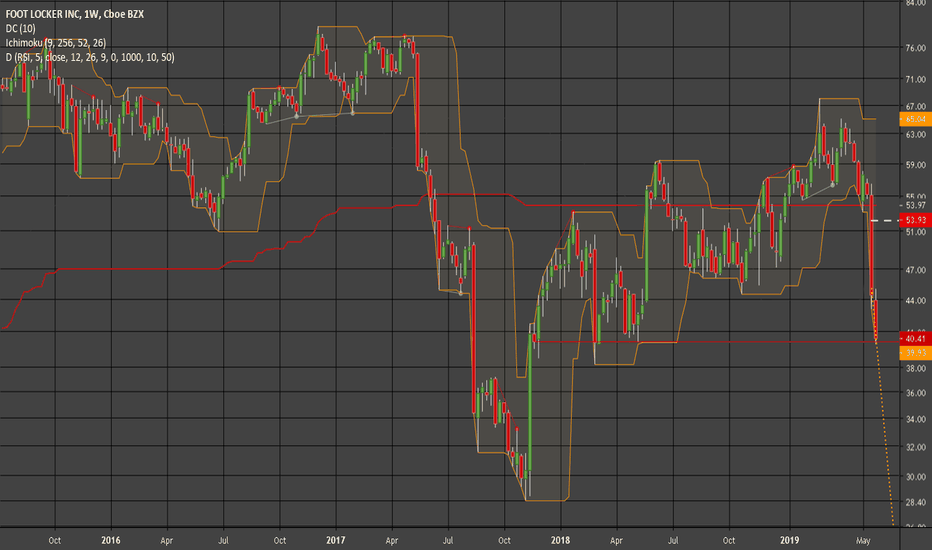Image resolution: width=932 pixels, height=550 pixels.
Task: Click the 2016 label on time axis
Action: click(111, 540)
